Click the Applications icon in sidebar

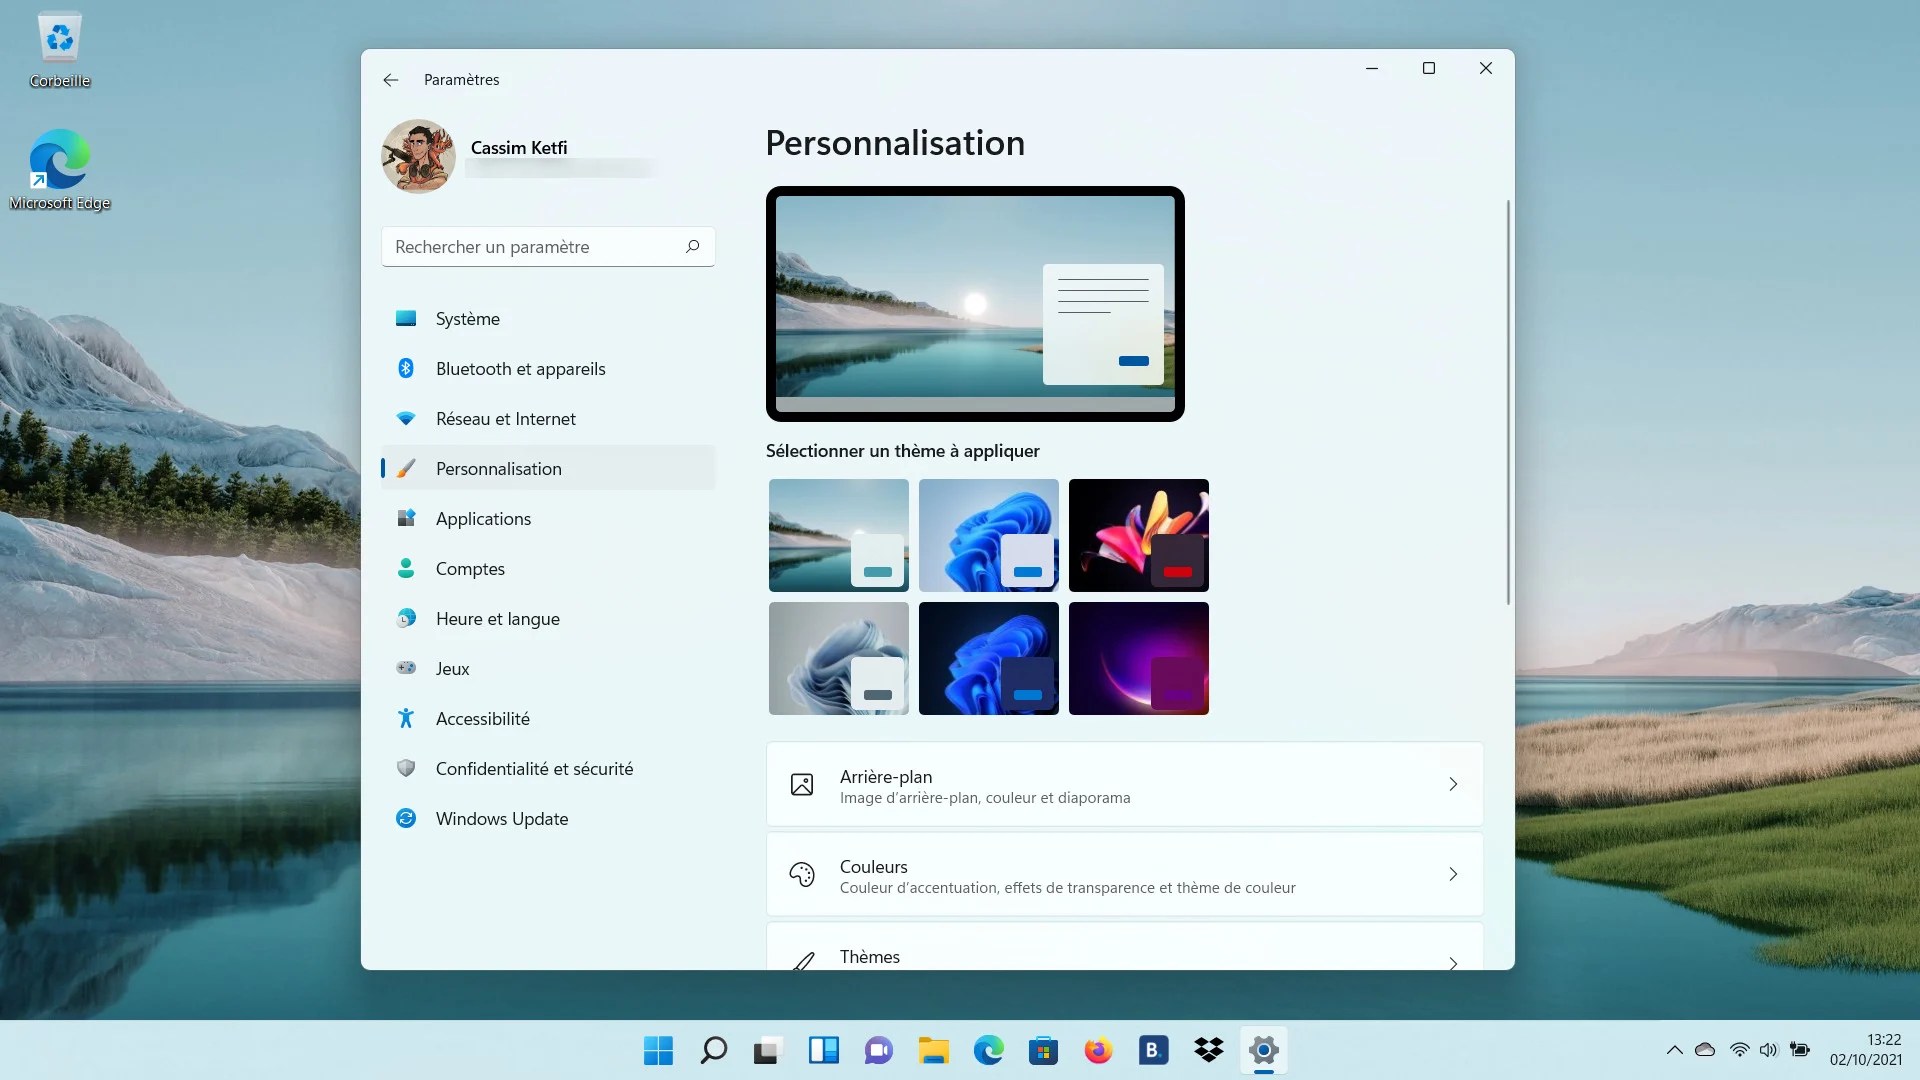pyautogui.click(x=406, y=518)
